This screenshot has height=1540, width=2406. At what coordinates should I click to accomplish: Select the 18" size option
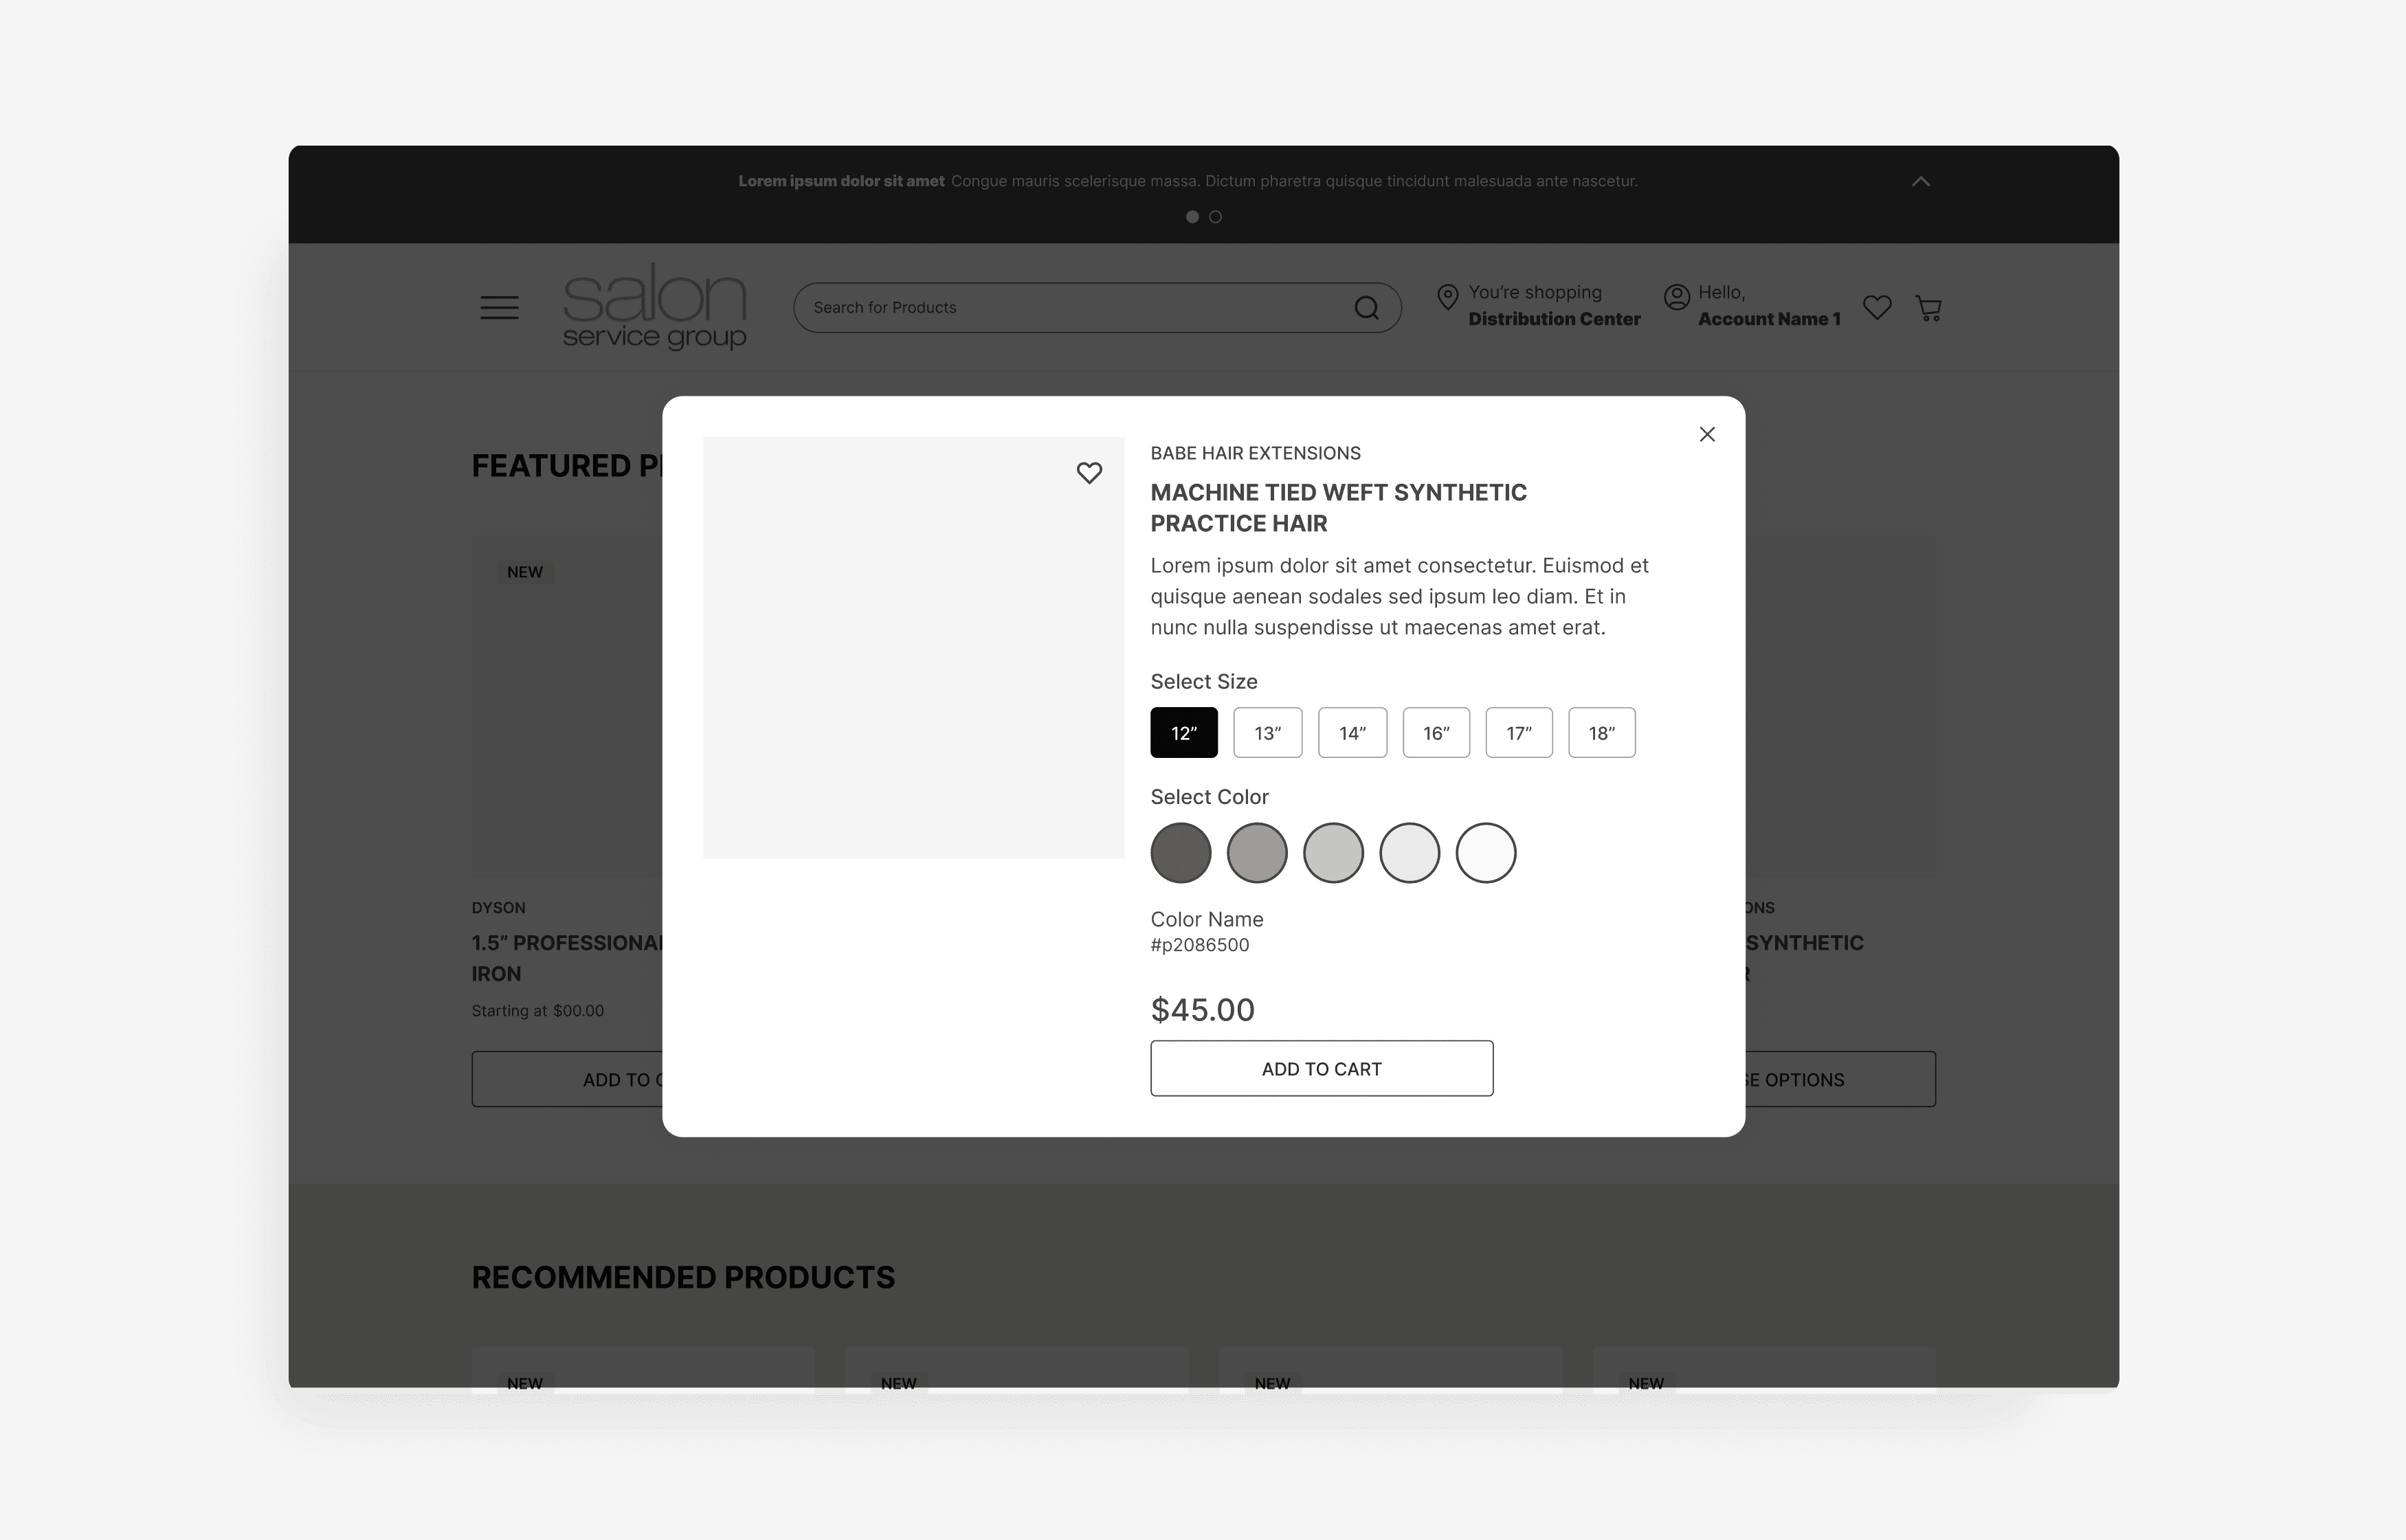tap(1602, 733)
